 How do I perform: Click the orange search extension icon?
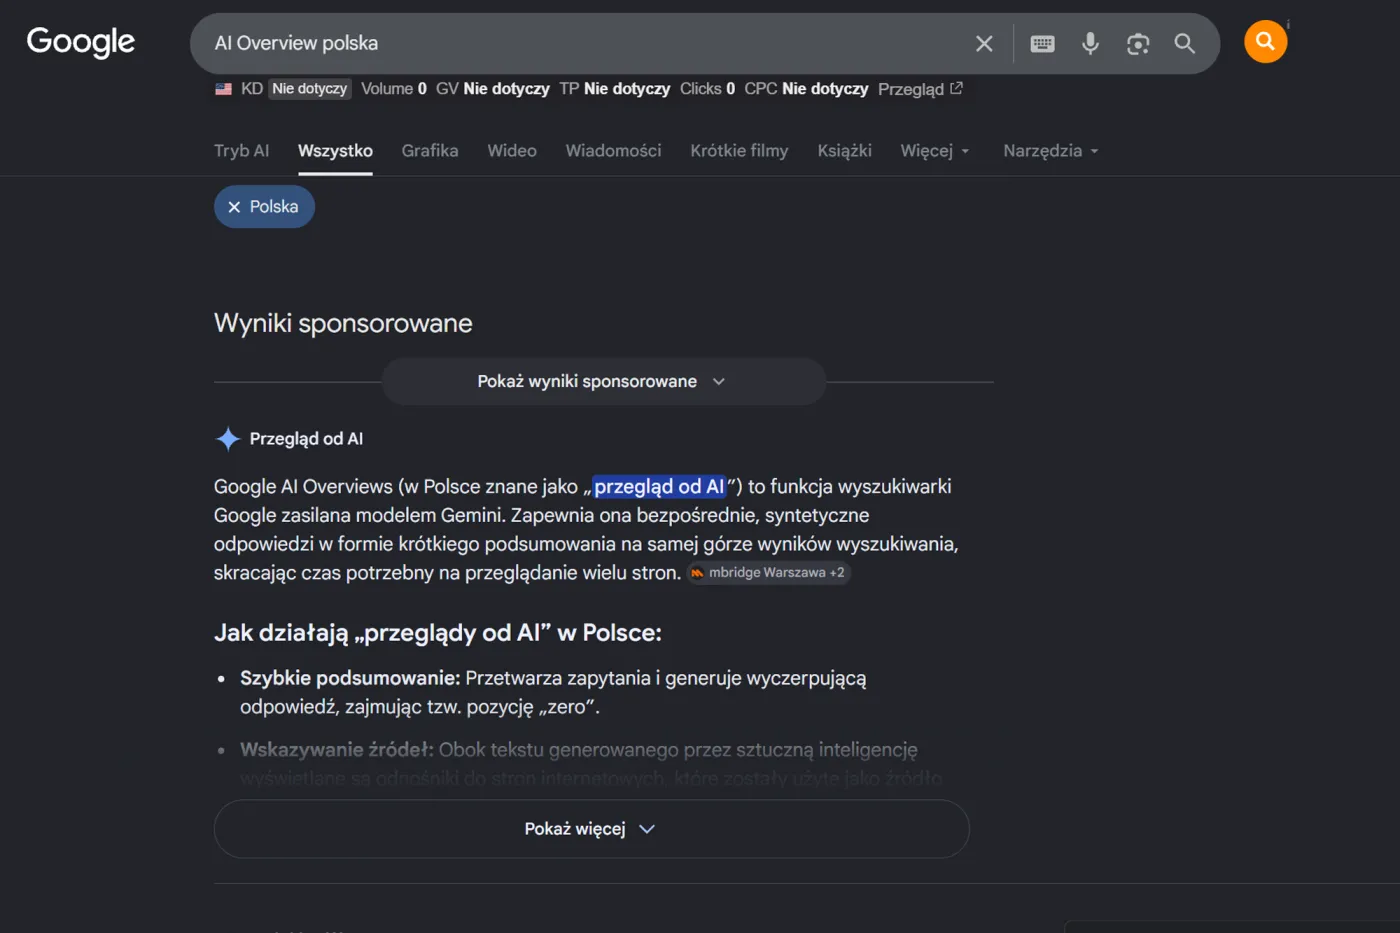click(1265, 42)
